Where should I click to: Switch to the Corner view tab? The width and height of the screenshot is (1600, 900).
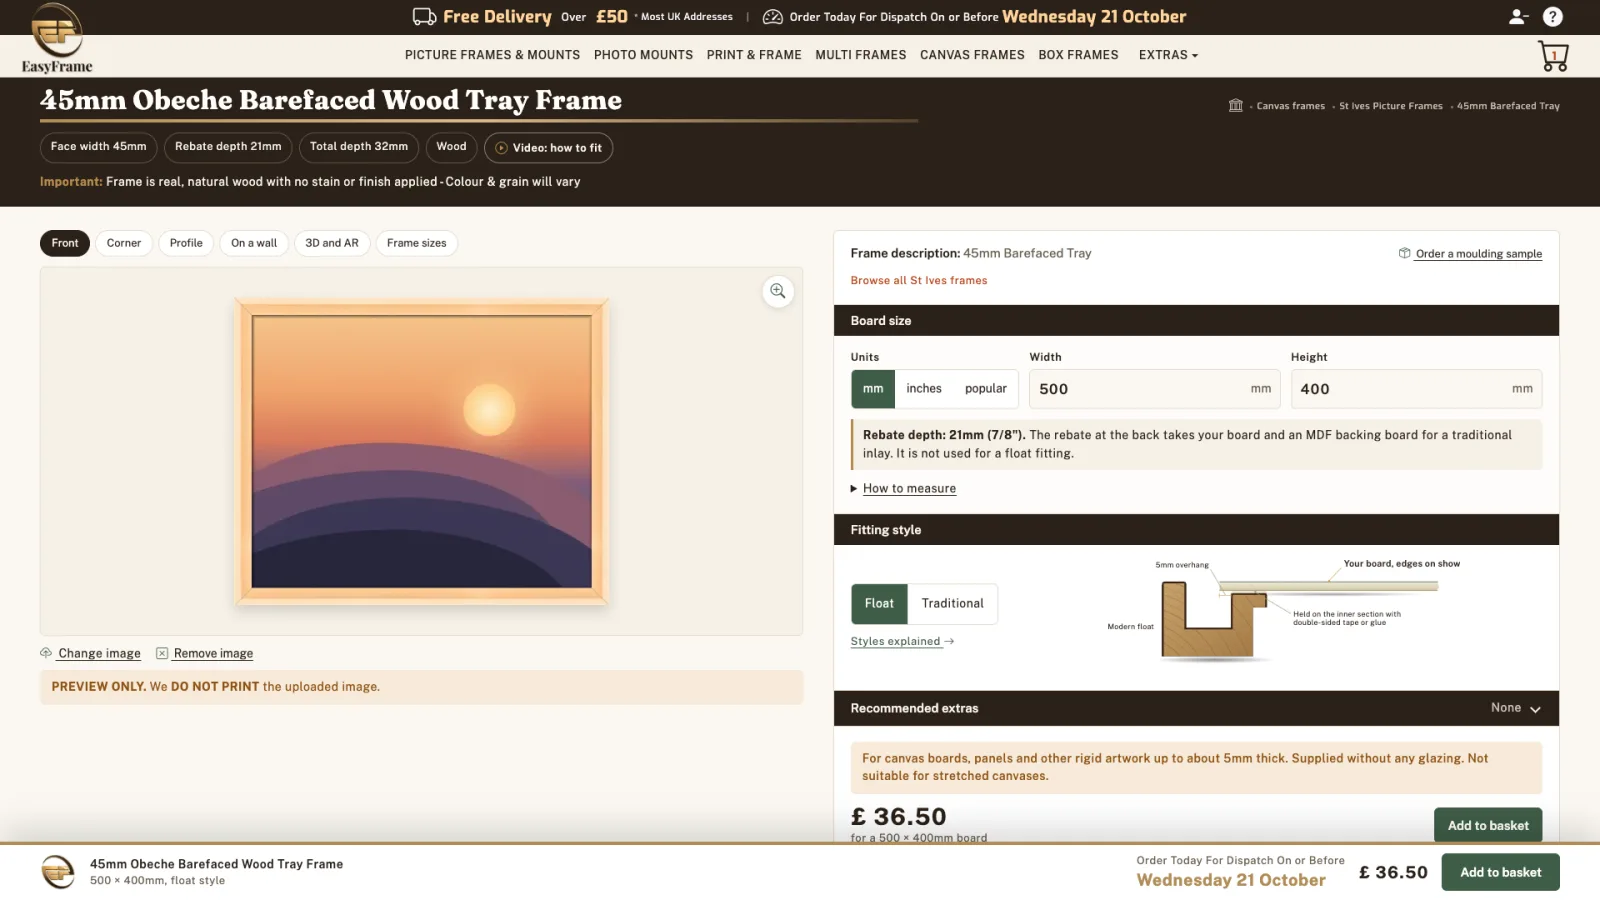coord(124,243)
